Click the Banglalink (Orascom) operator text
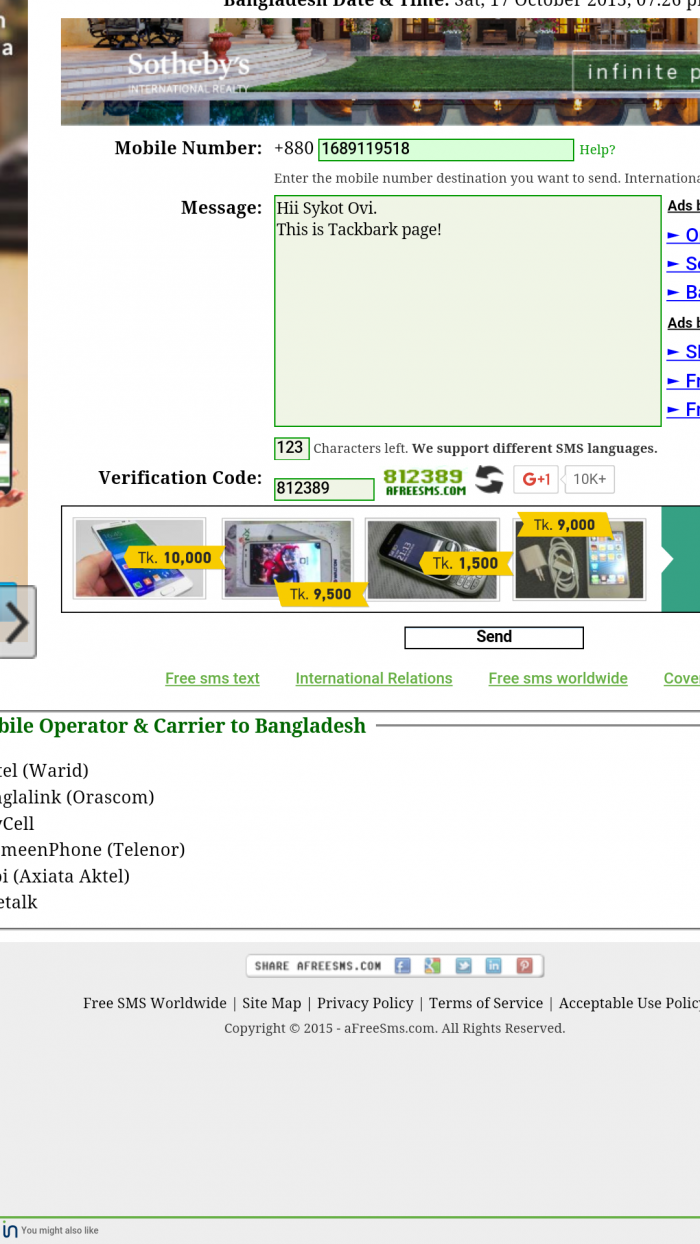Screen dimensions: 700x1244 [77, 797]
